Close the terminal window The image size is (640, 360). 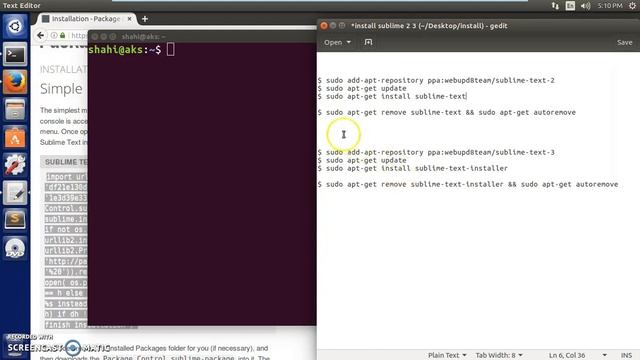[95, 36]
